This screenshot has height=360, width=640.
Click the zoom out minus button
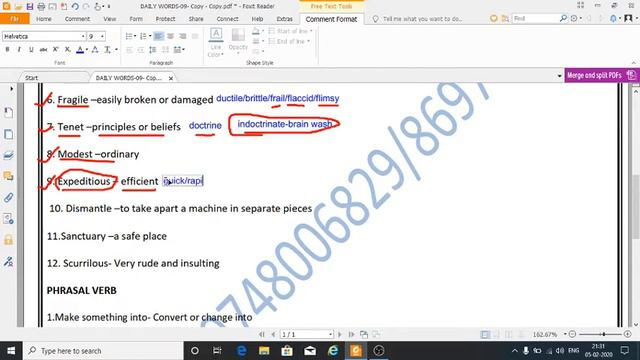(572, 334)
